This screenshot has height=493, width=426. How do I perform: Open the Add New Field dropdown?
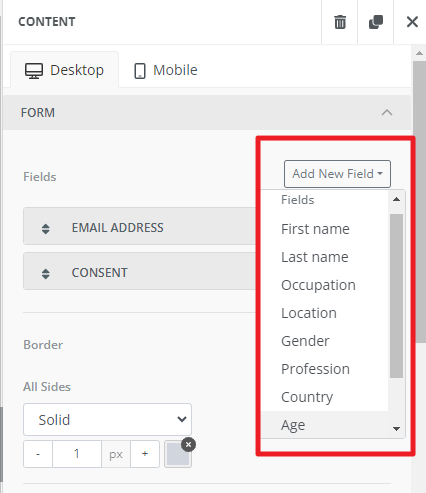(x=337, y=174)
